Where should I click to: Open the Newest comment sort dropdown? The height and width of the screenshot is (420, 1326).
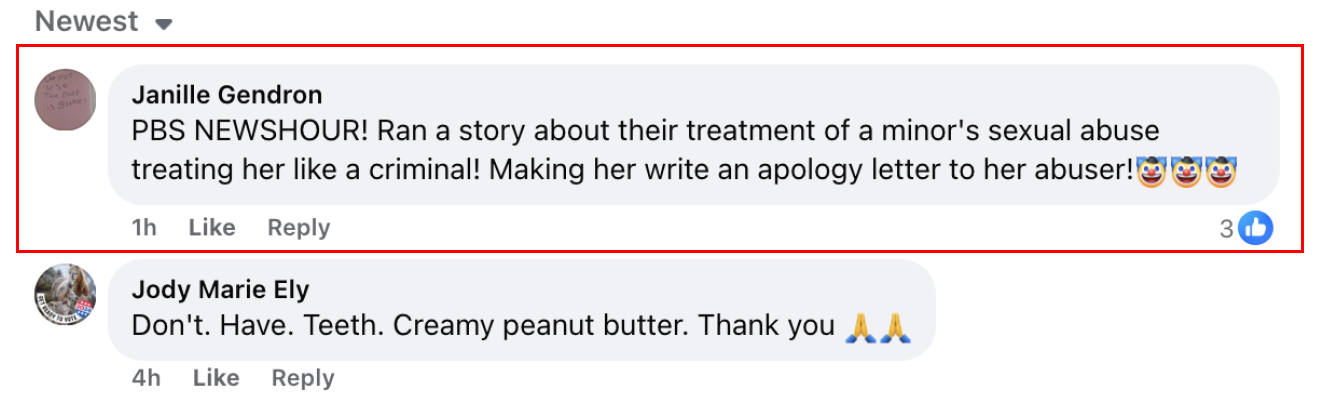pyautogui.click(x=85, y=21)
